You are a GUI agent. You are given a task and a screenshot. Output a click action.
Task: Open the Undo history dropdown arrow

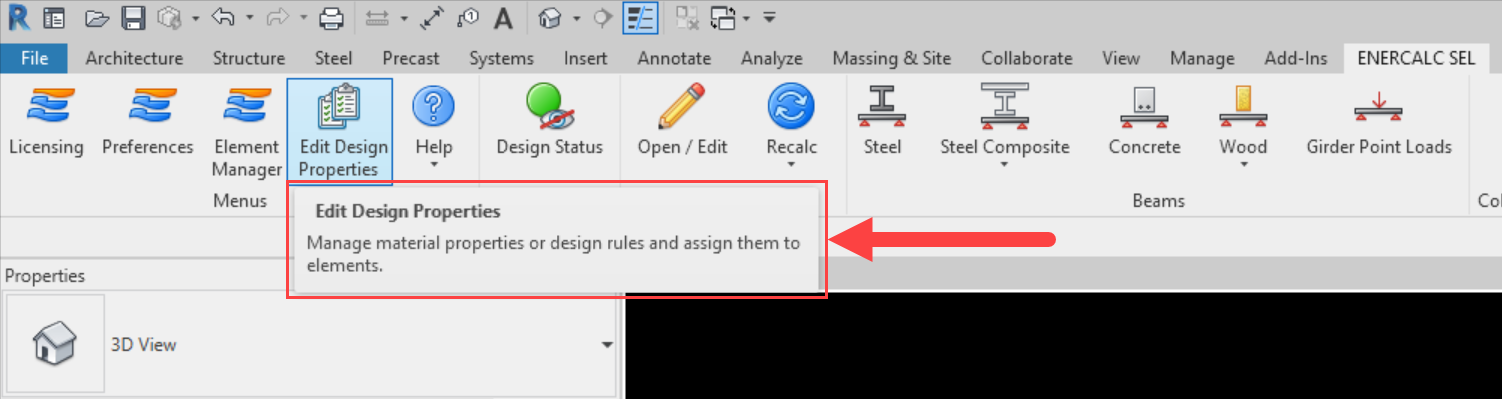(250, 18)
